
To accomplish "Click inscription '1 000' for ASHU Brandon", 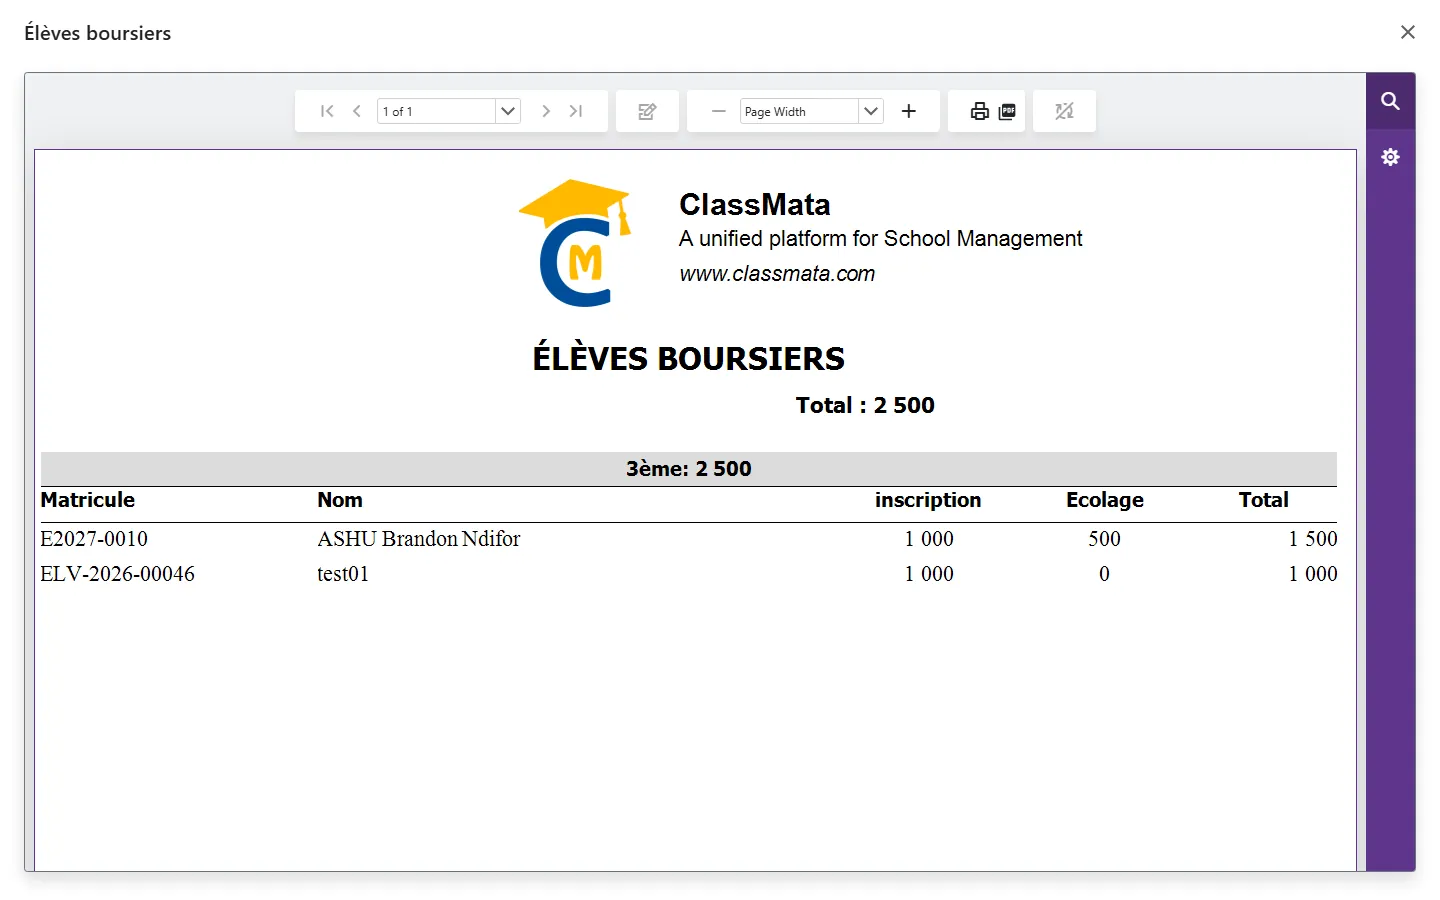I will 929,539.
